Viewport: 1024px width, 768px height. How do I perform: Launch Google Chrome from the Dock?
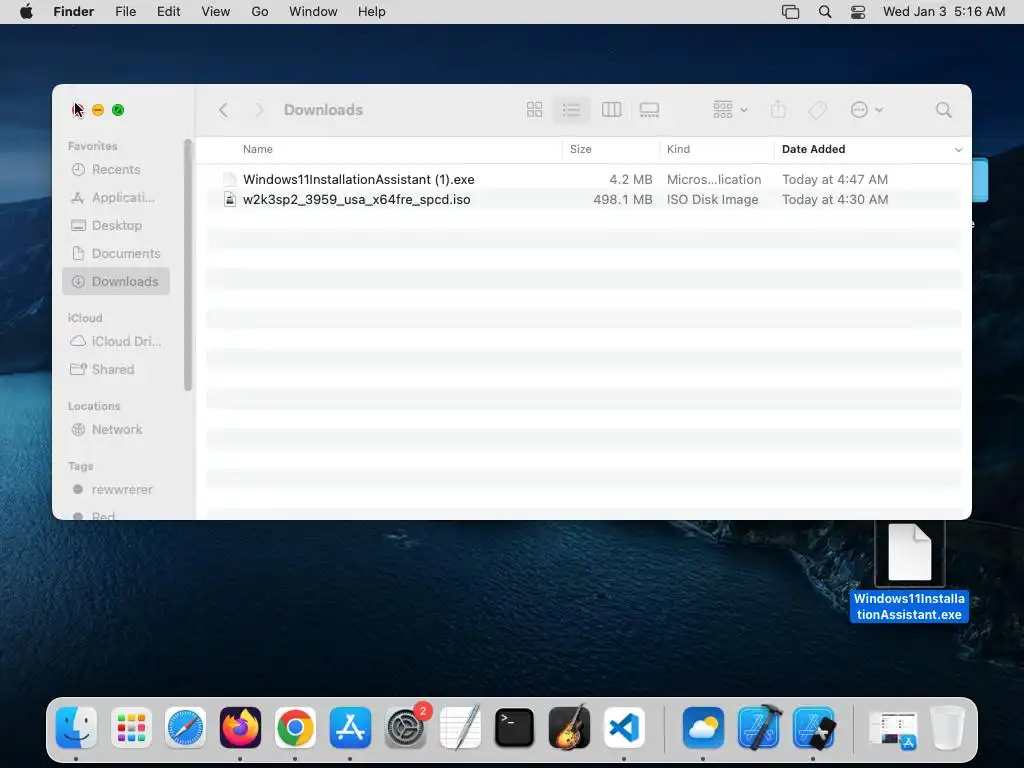coord(295,727)
